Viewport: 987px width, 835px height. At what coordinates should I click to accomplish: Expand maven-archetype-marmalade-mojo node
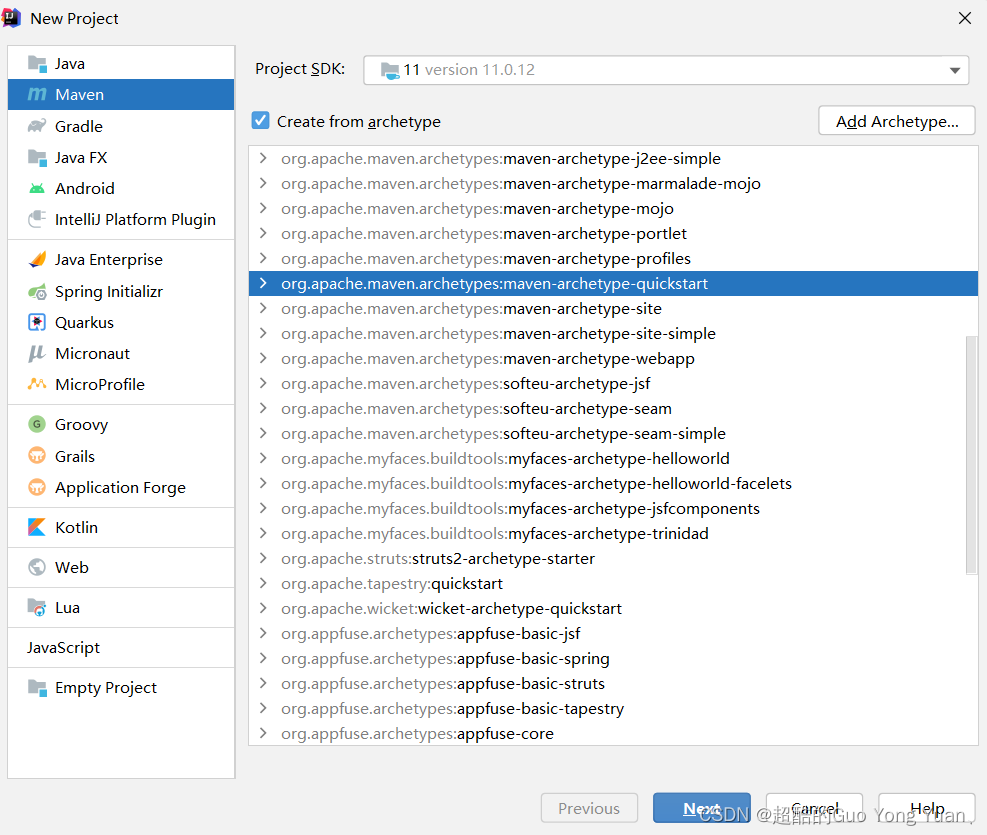[x=263, y=183]
